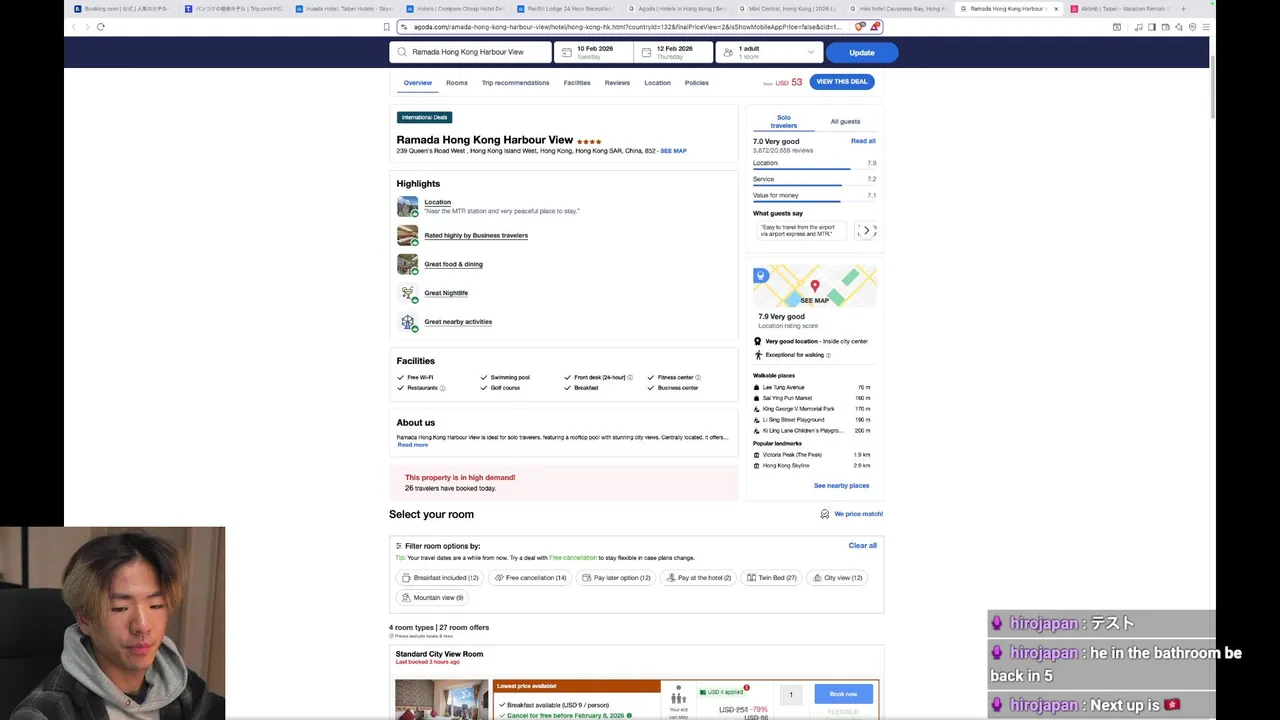This screenshot has height=720, width=1280.
Task: Click the Great Nightlife icon
Action: pyautogui.click(x=407, y=293)
